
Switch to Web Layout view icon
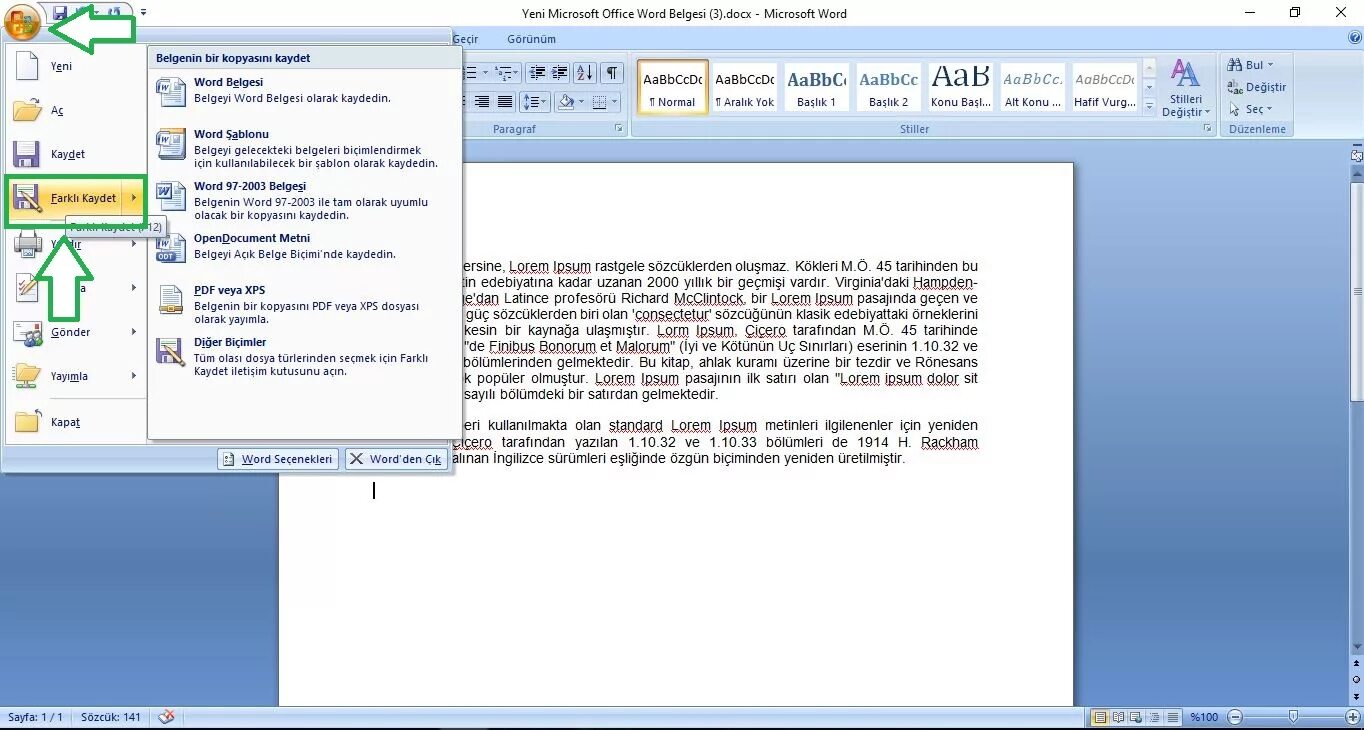coord(1136,717)
